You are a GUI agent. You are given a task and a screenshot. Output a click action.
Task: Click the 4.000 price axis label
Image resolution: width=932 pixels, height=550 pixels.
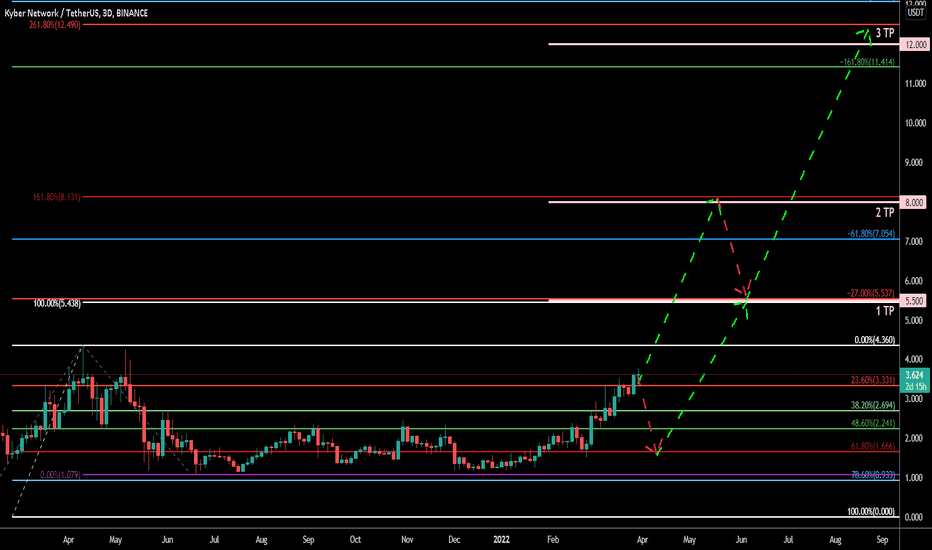(915, 359)
